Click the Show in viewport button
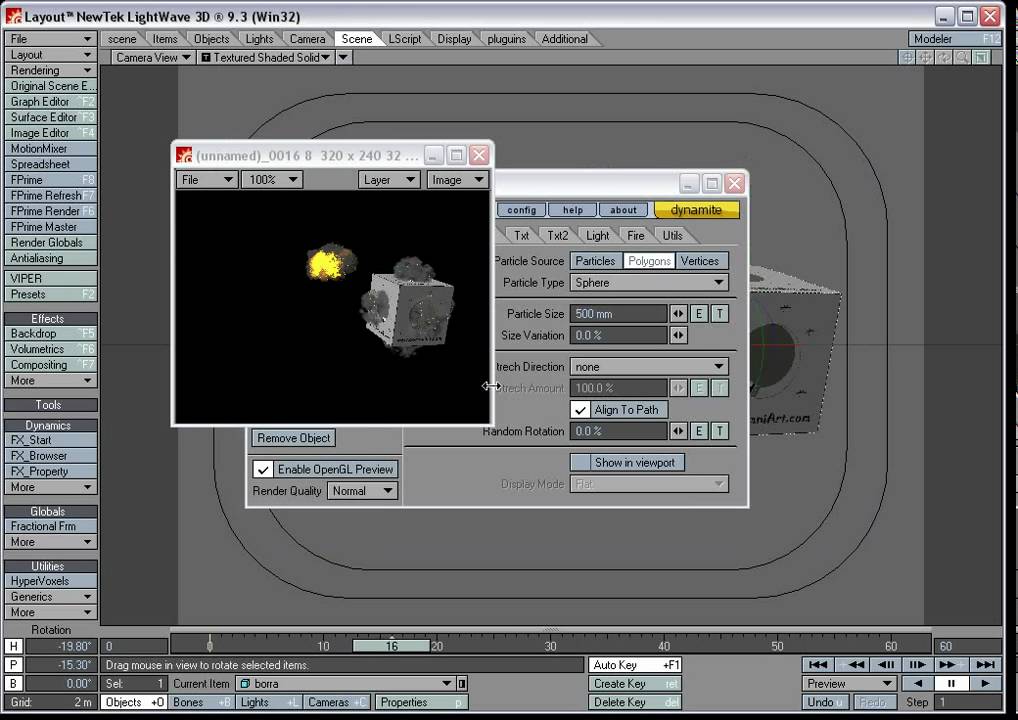Screen dimensions: 1018x720 coord(627,462)
